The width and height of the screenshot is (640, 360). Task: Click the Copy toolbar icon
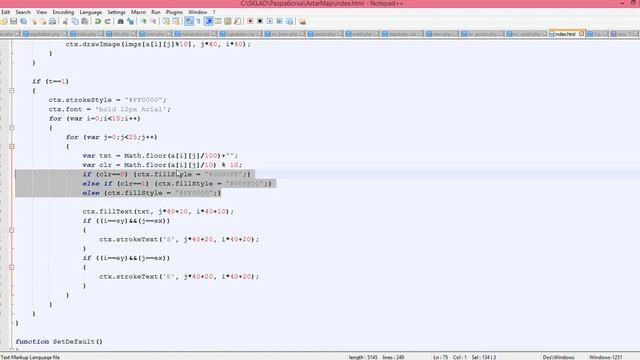(75, 21)
